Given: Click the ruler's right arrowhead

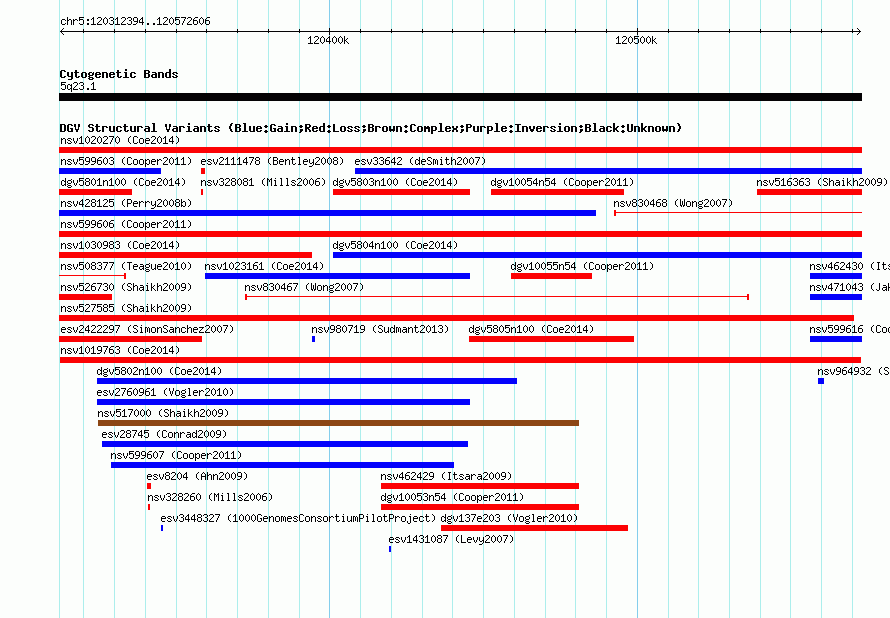Looking at the screenshot, I should [858, 32].
